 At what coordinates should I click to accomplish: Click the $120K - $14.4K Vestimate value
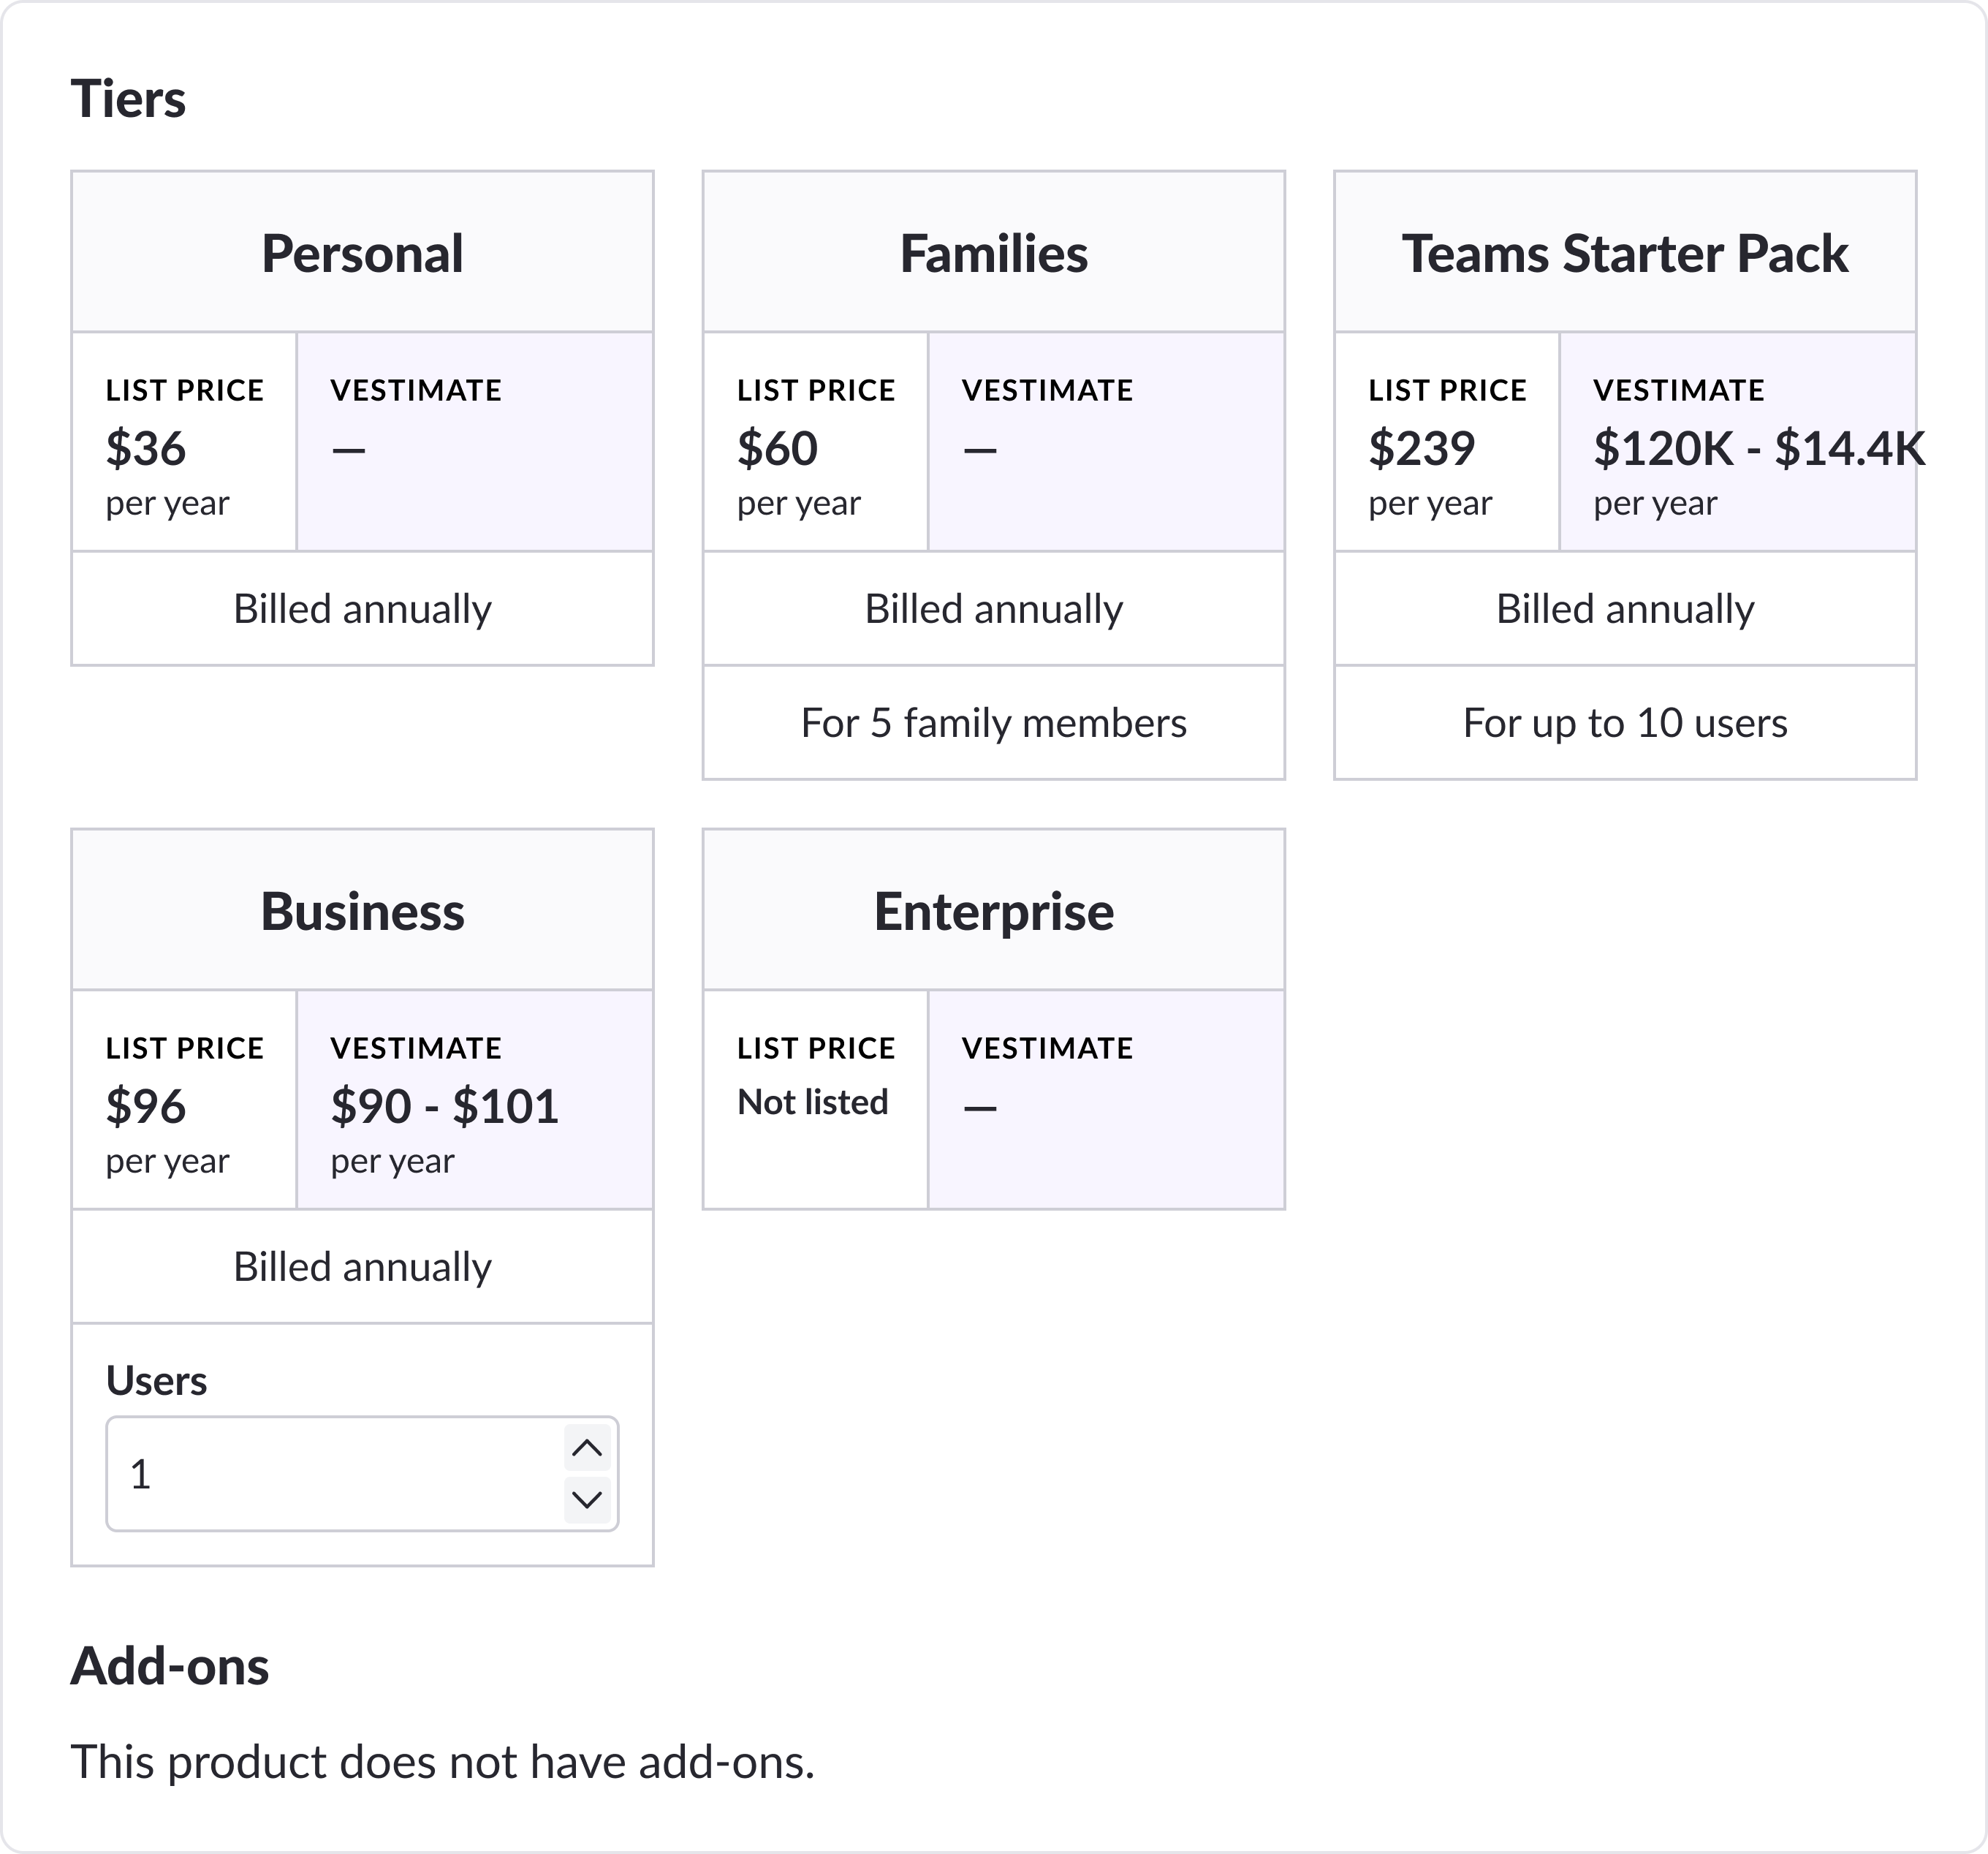[1758, 448]
